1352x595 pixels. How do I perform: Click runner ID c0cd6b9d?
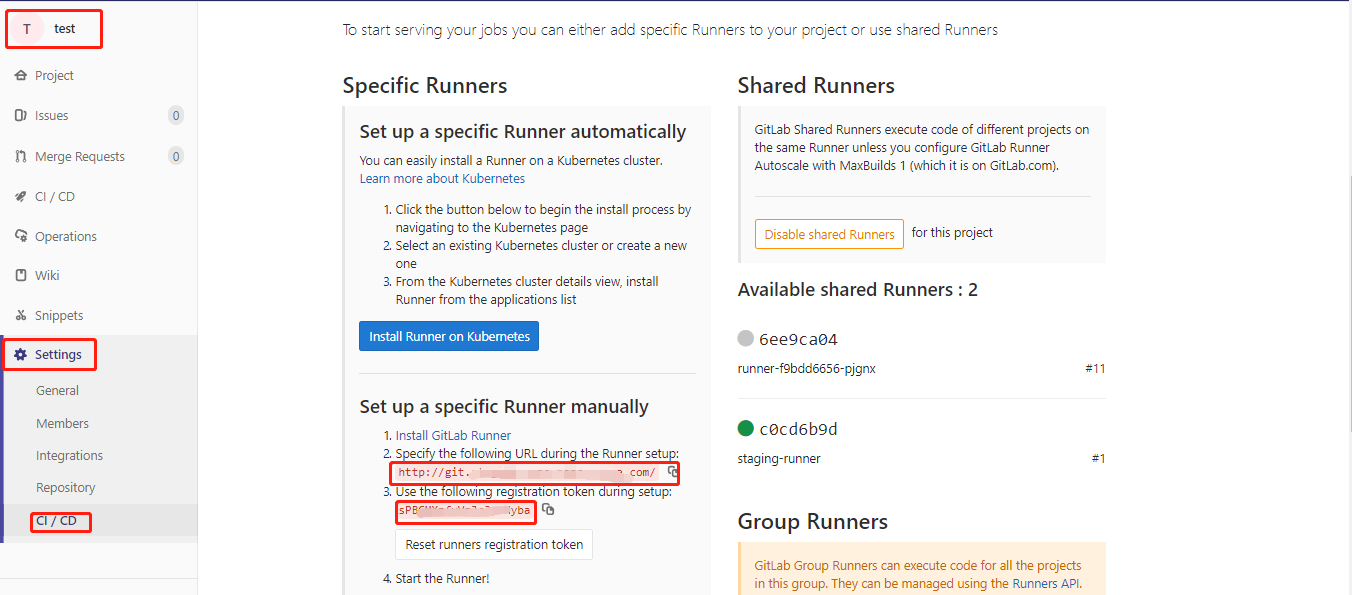pos(798,429)
